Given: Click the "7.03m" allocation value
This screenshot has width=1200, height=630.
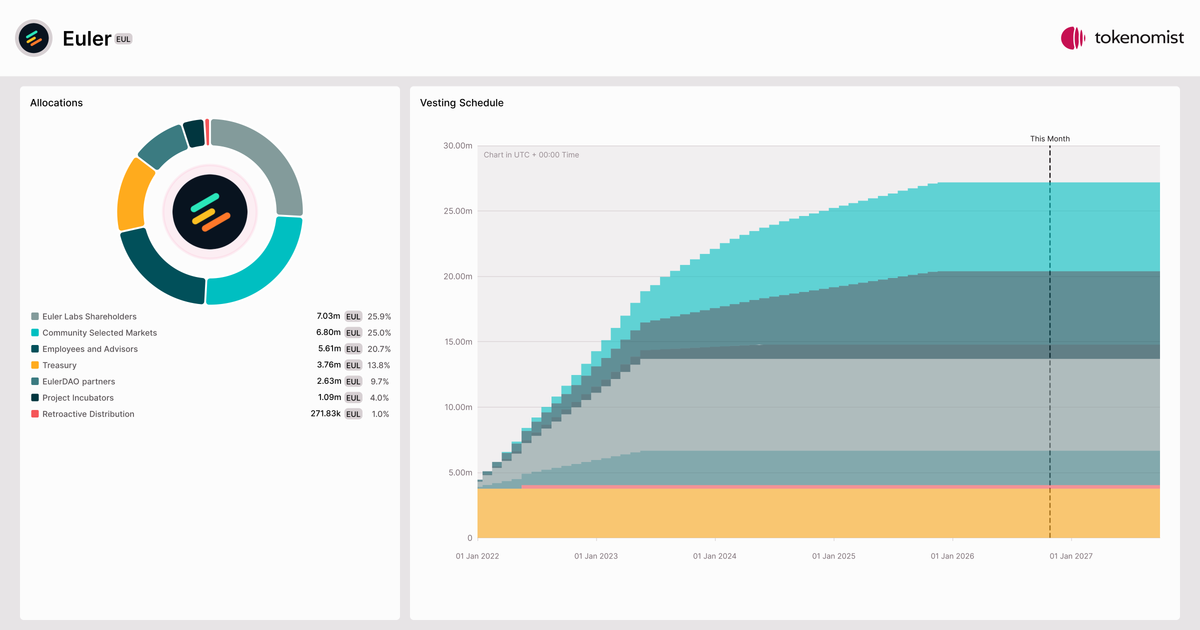Looking at the screenshot, I should [x=329, y=317].
